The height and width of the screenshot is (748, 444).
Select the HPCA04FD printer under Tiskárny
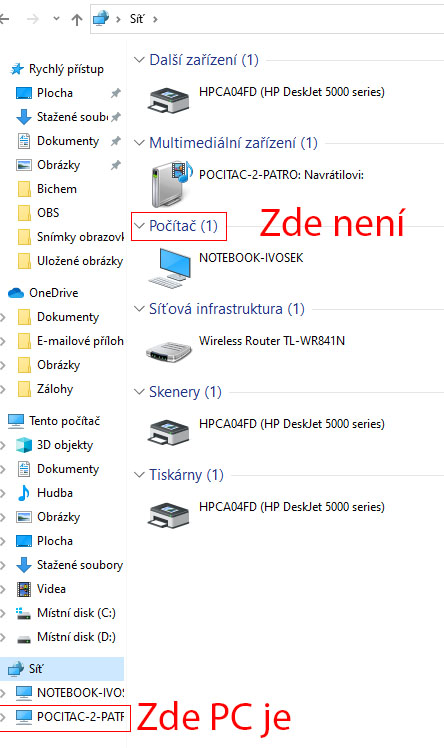(x=169, y=515)
